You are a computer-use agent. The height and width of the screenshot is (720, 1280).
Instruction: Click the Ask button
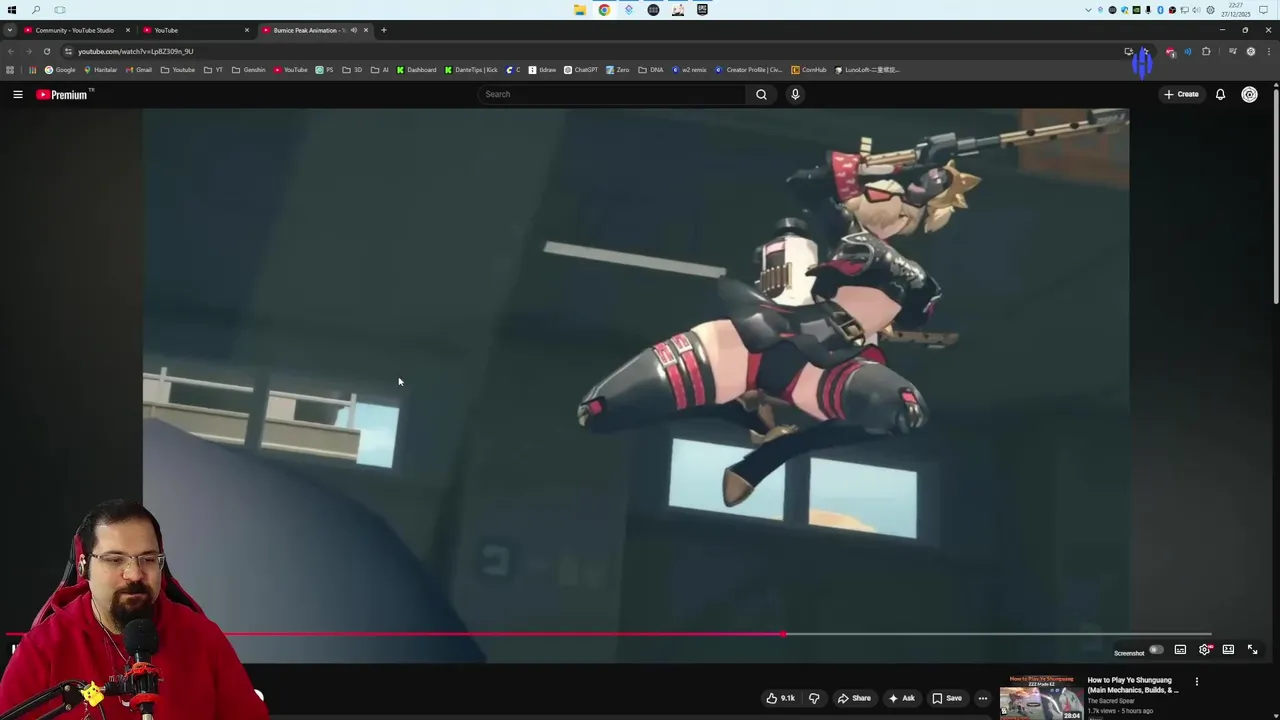pyautogui.click(x=901, y=698)
